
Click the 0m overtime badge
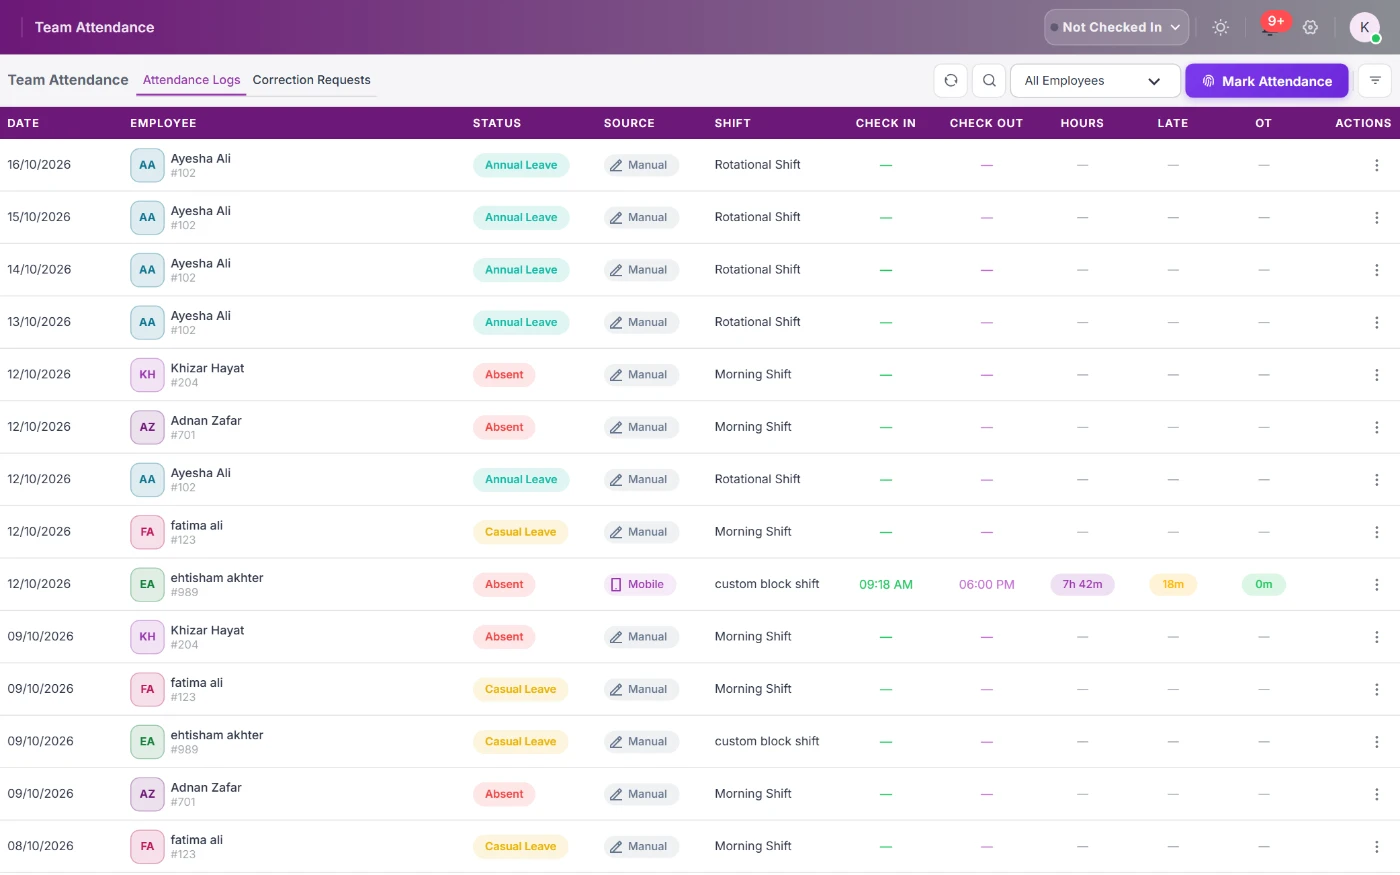tap(1263, 585)
